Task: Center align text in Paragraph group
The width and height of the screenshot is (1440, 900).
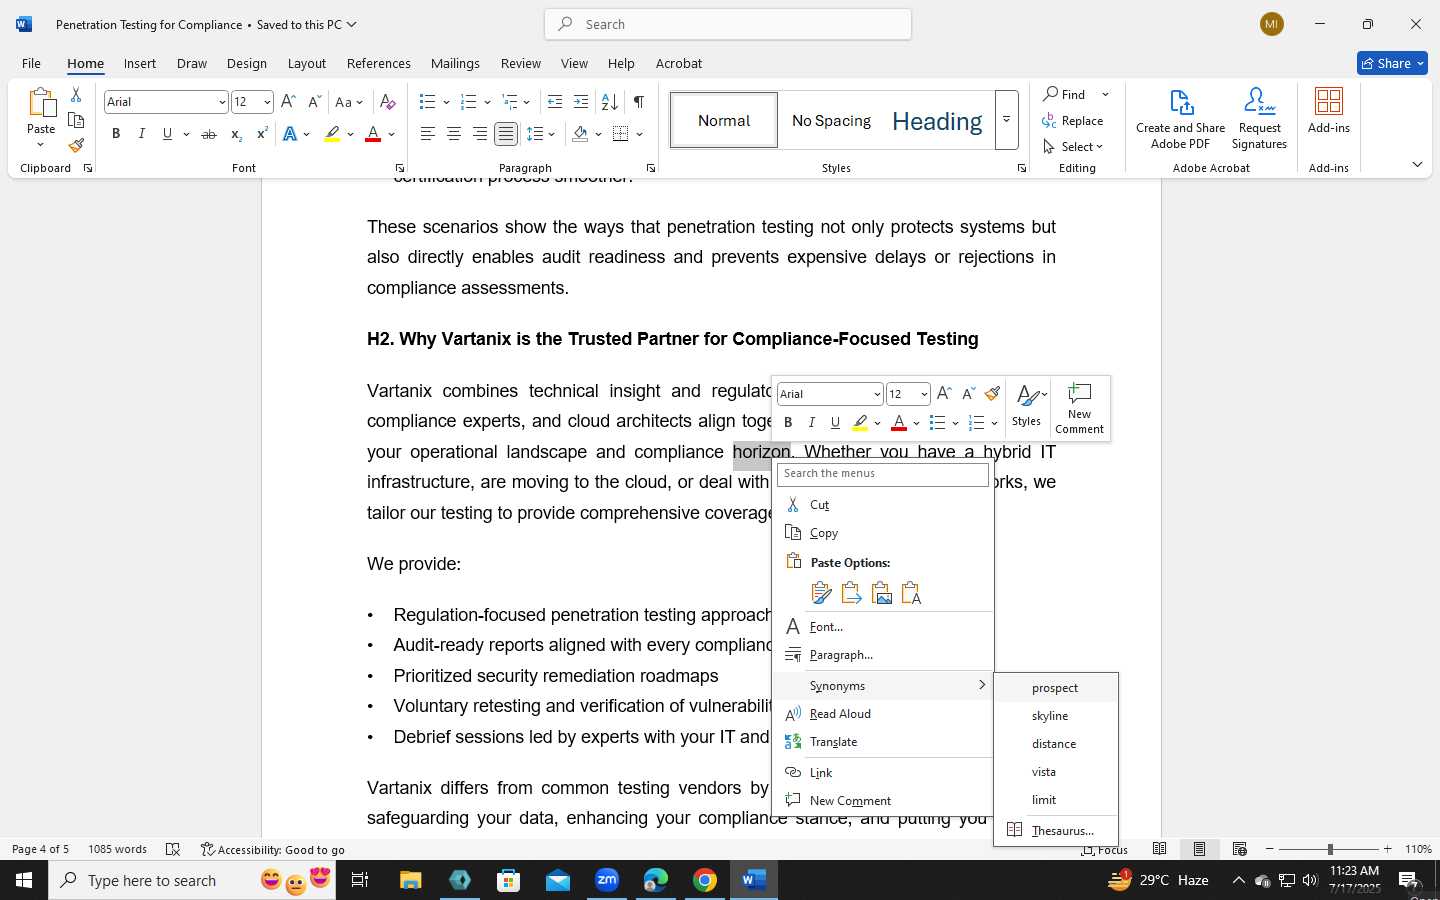Action: click(454, 134)
